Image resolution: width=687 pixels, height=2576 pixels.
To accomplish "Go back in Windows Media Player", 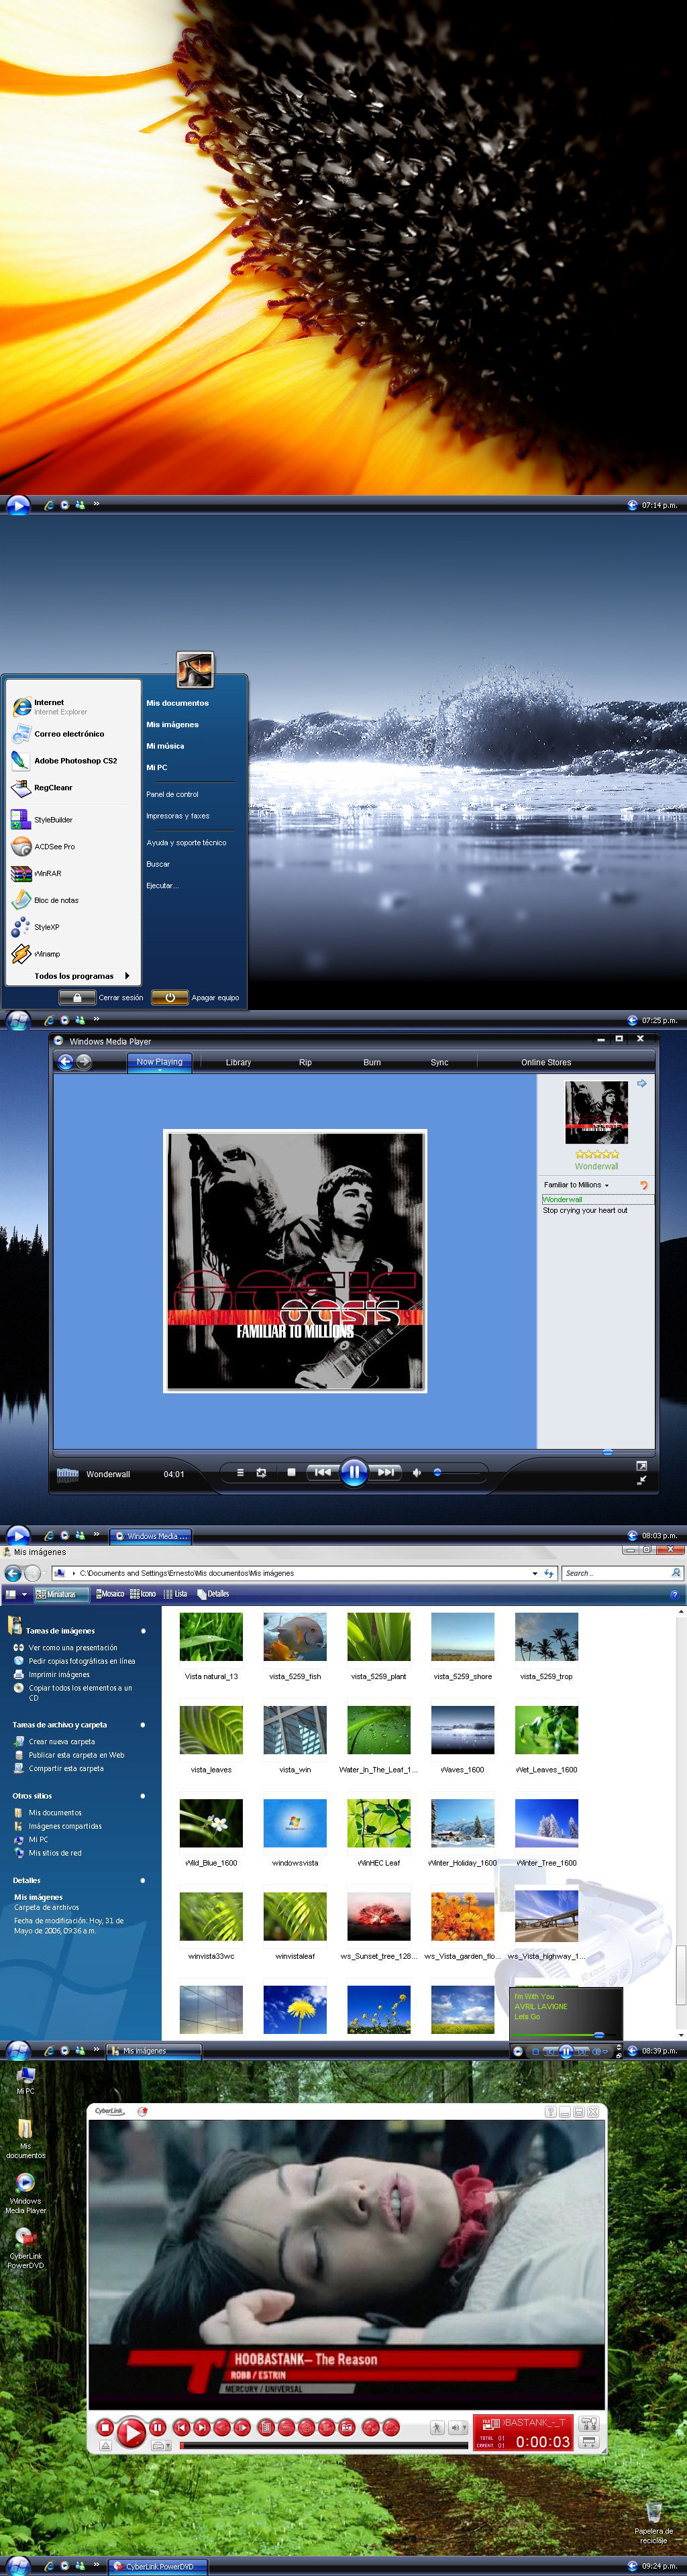I will tap(66, 1062).
